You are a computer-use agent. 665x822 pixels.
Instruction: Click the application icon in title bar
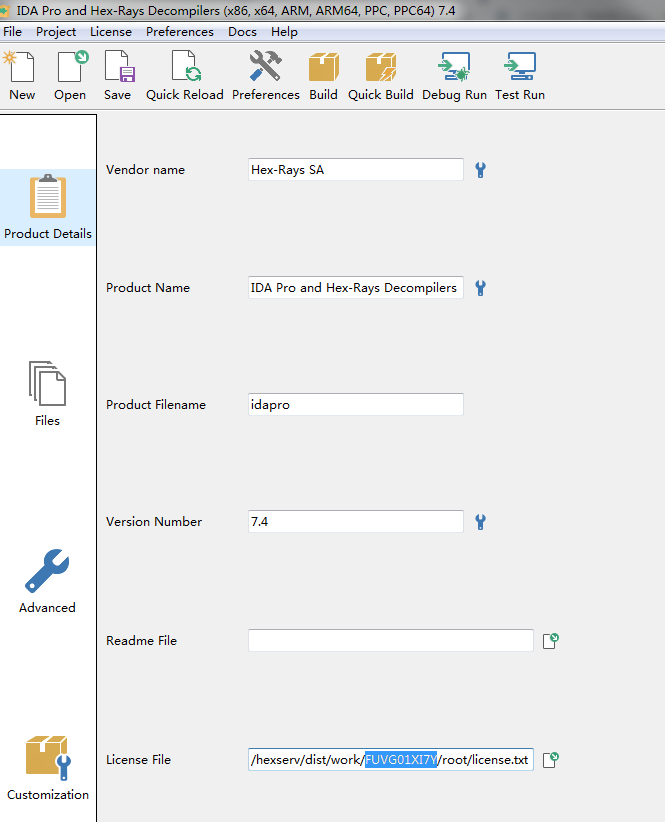(x=5, y=10)
